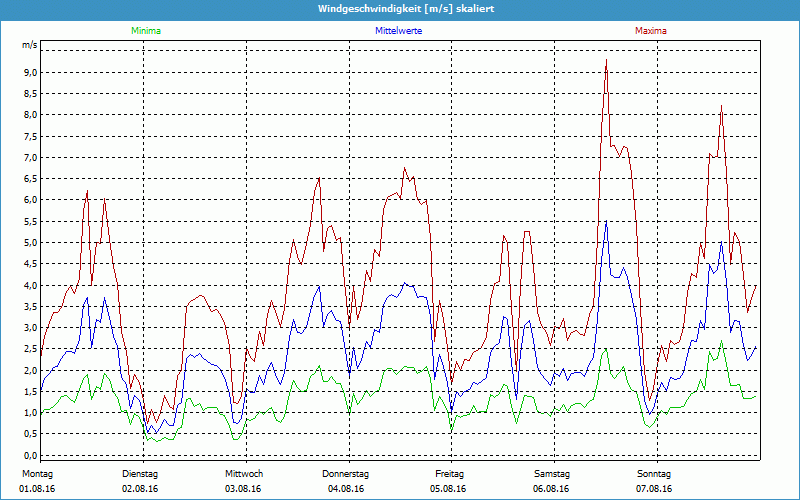Select the '5,0' y-axis value

point(30,242)
